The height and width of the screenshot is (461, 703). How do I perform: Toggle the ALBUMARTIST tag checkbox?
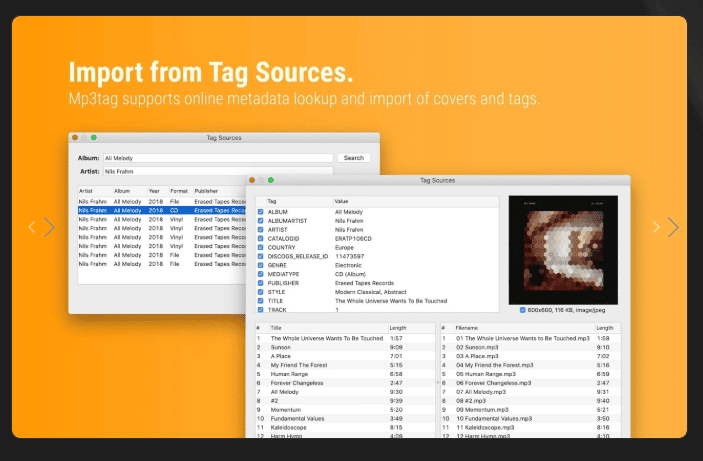pos(260,221)
